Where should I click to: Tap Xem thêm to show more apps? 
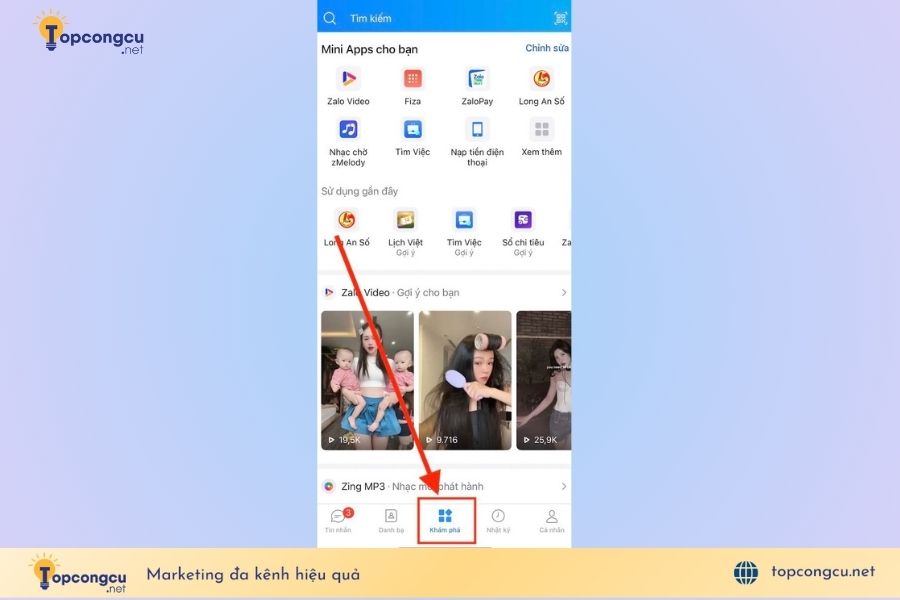(541, 137)
